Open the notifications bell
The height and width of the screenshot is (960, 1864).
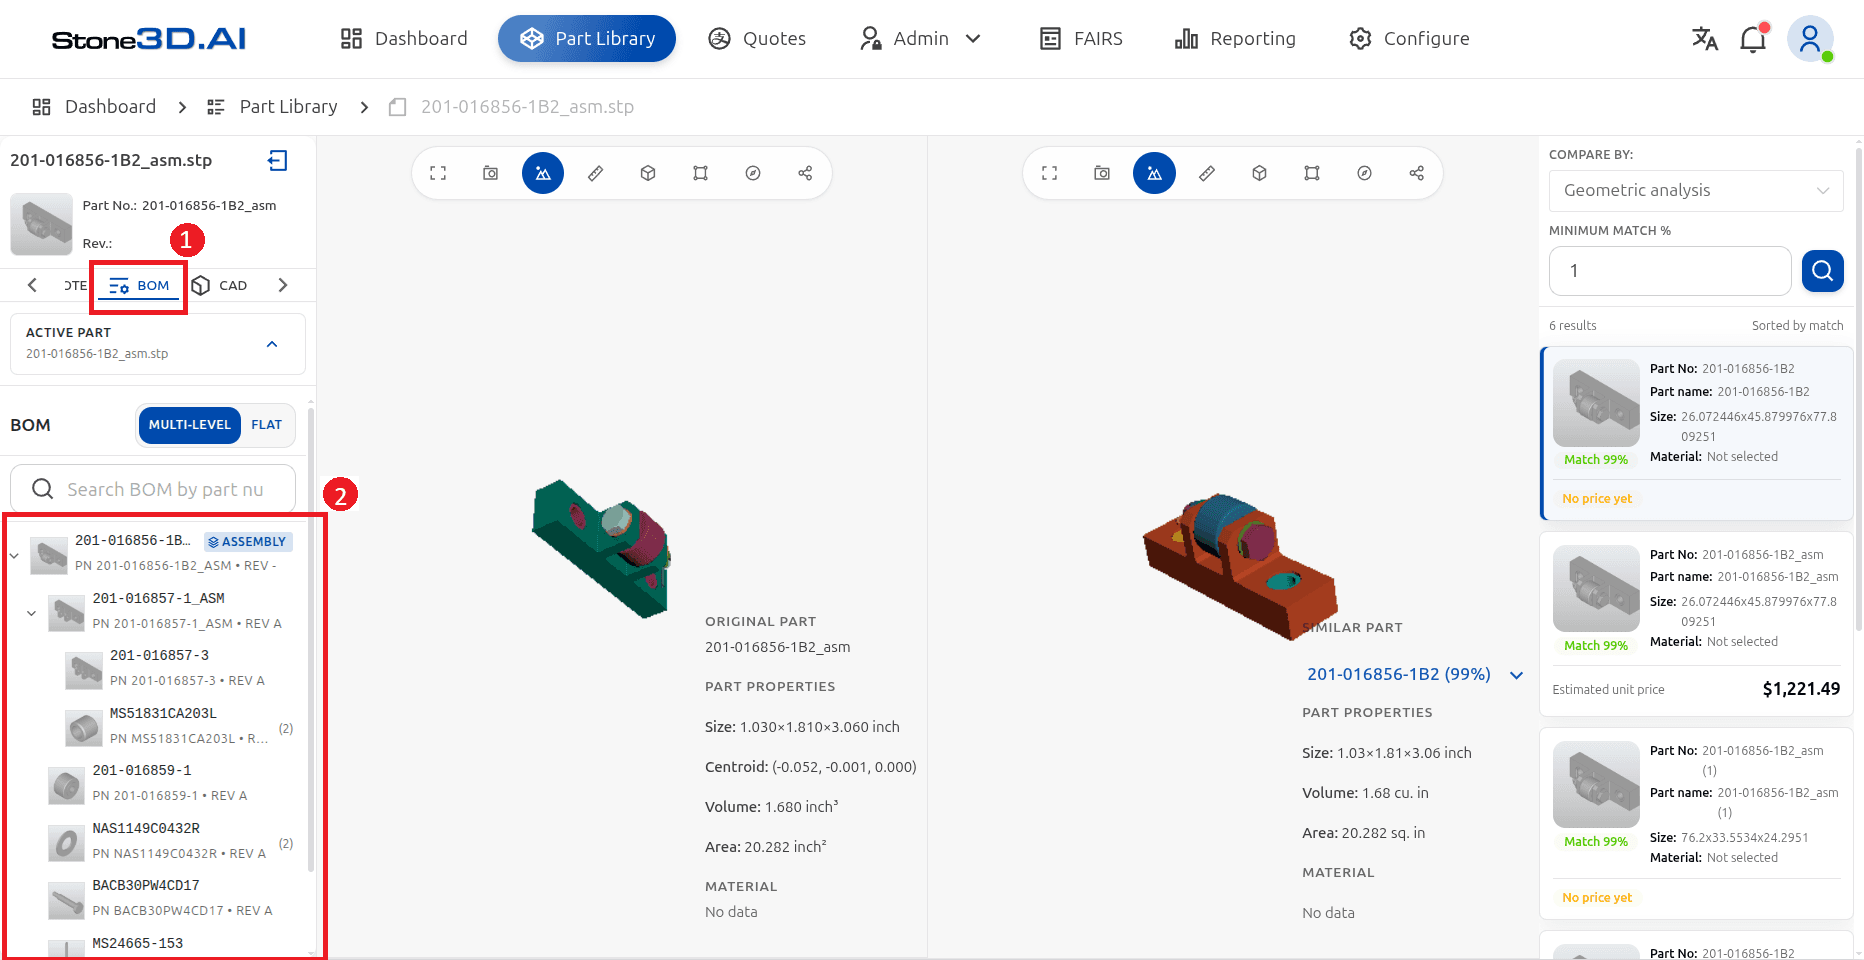pos(1753,39)
